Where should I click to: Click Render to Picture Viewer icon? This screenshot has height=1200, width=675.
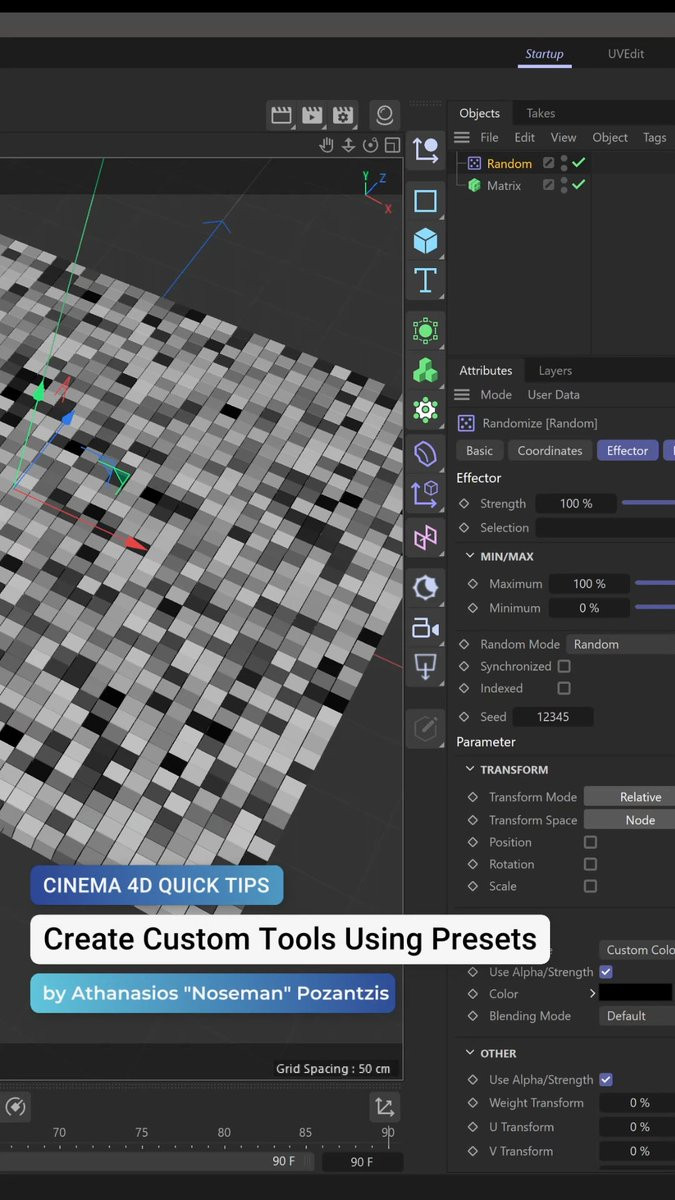(313, 115)
